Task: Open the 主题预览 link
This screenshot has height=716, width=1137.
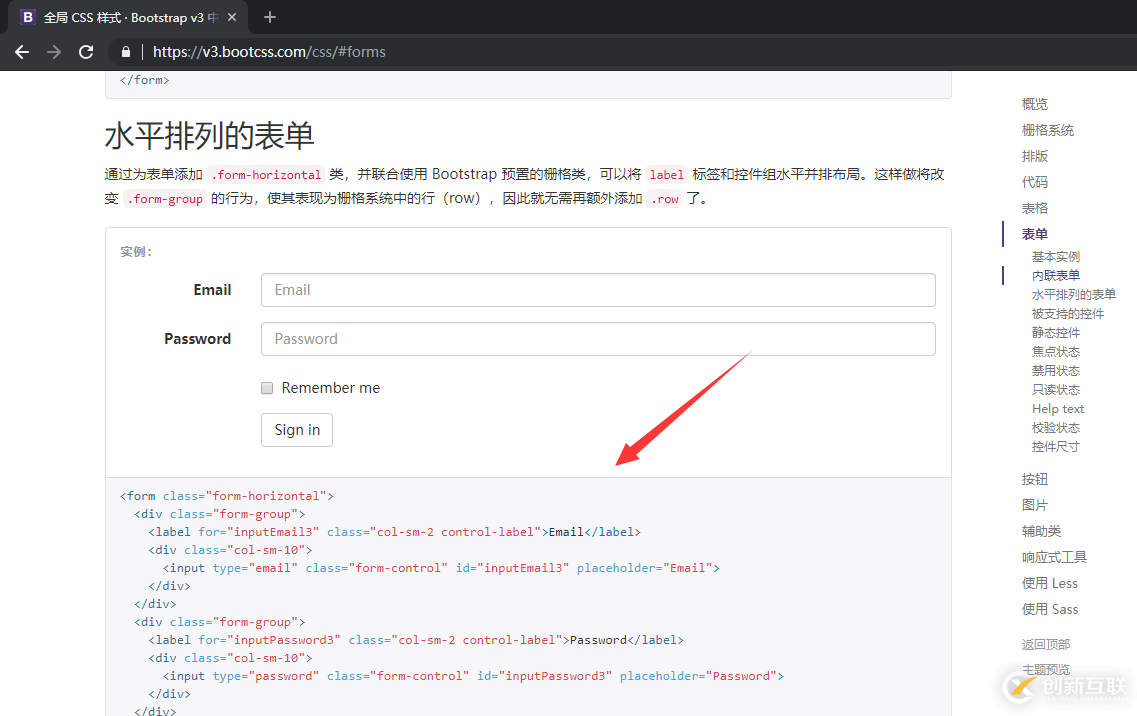Action: pos(1046,668)
